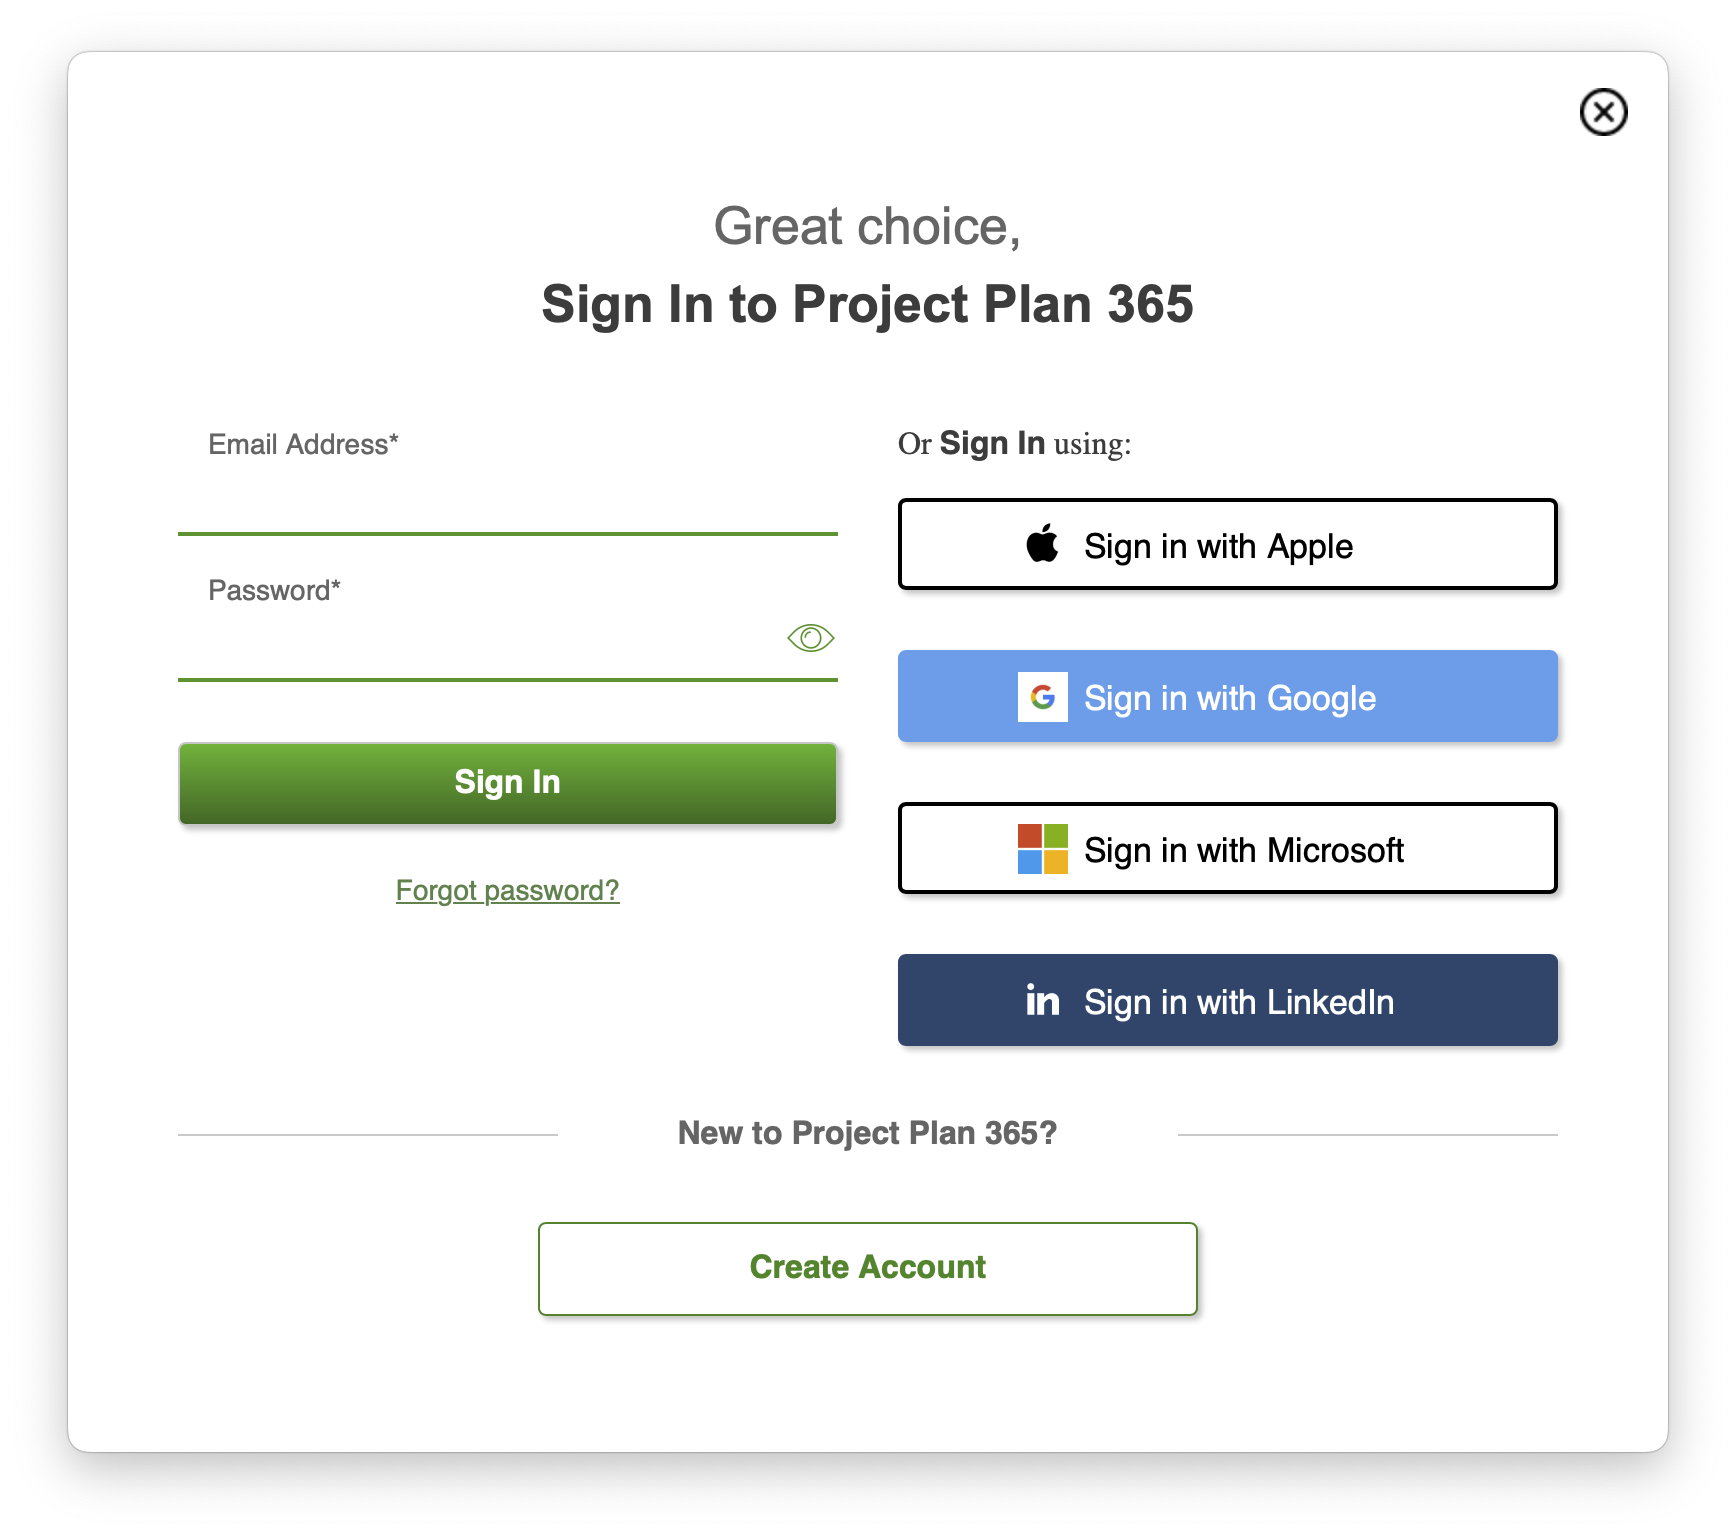Focus the Email Address input field

click(x=507, y=500)
